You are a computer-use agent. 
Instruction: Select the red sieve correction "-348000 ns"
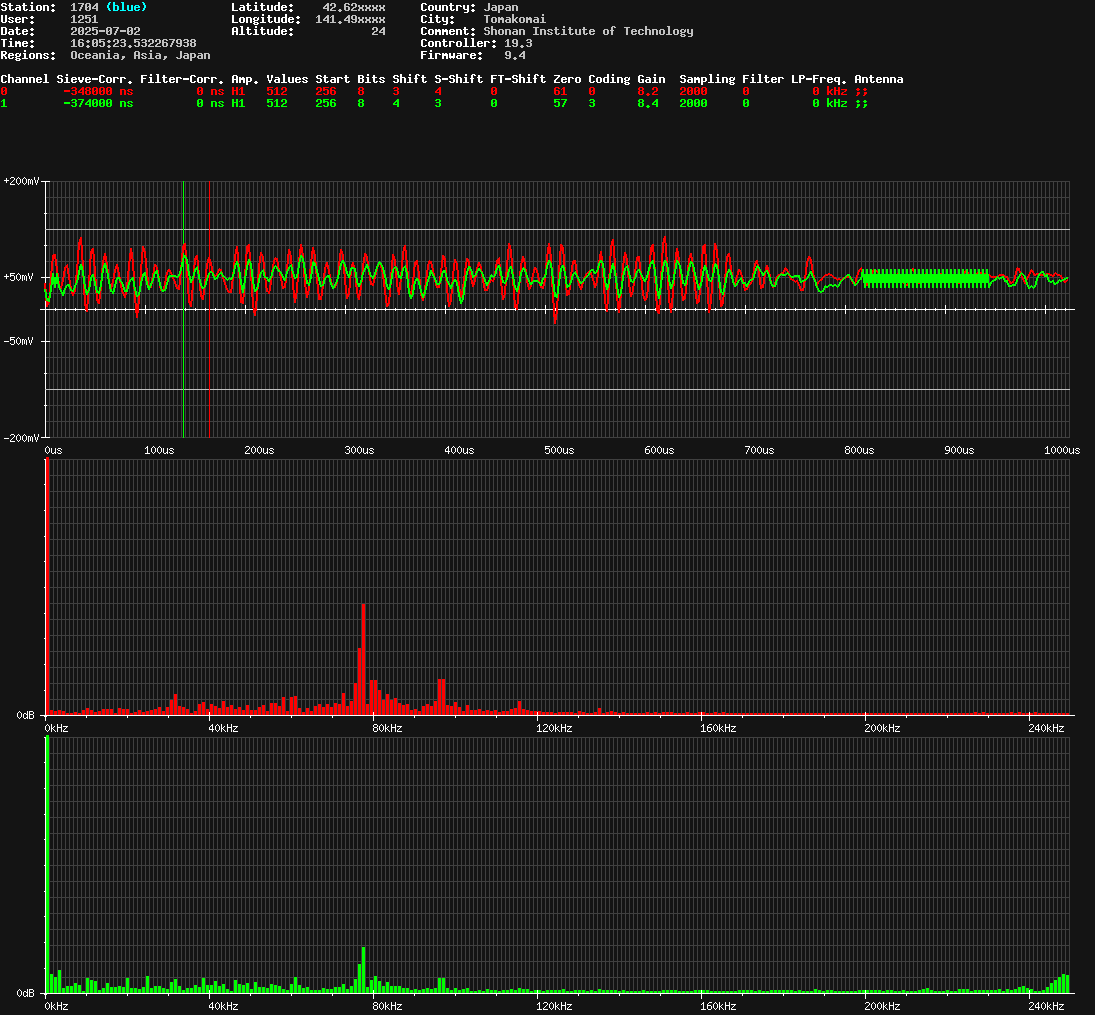(x=98, y=92)
